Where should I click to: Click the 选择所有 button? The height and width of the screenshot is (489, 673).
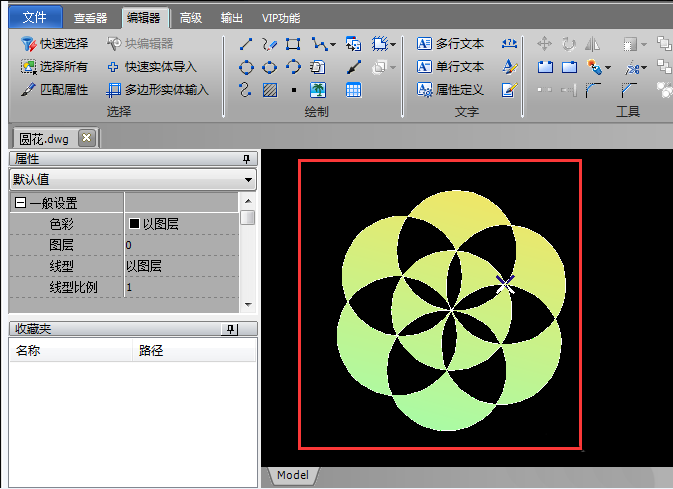55,67
